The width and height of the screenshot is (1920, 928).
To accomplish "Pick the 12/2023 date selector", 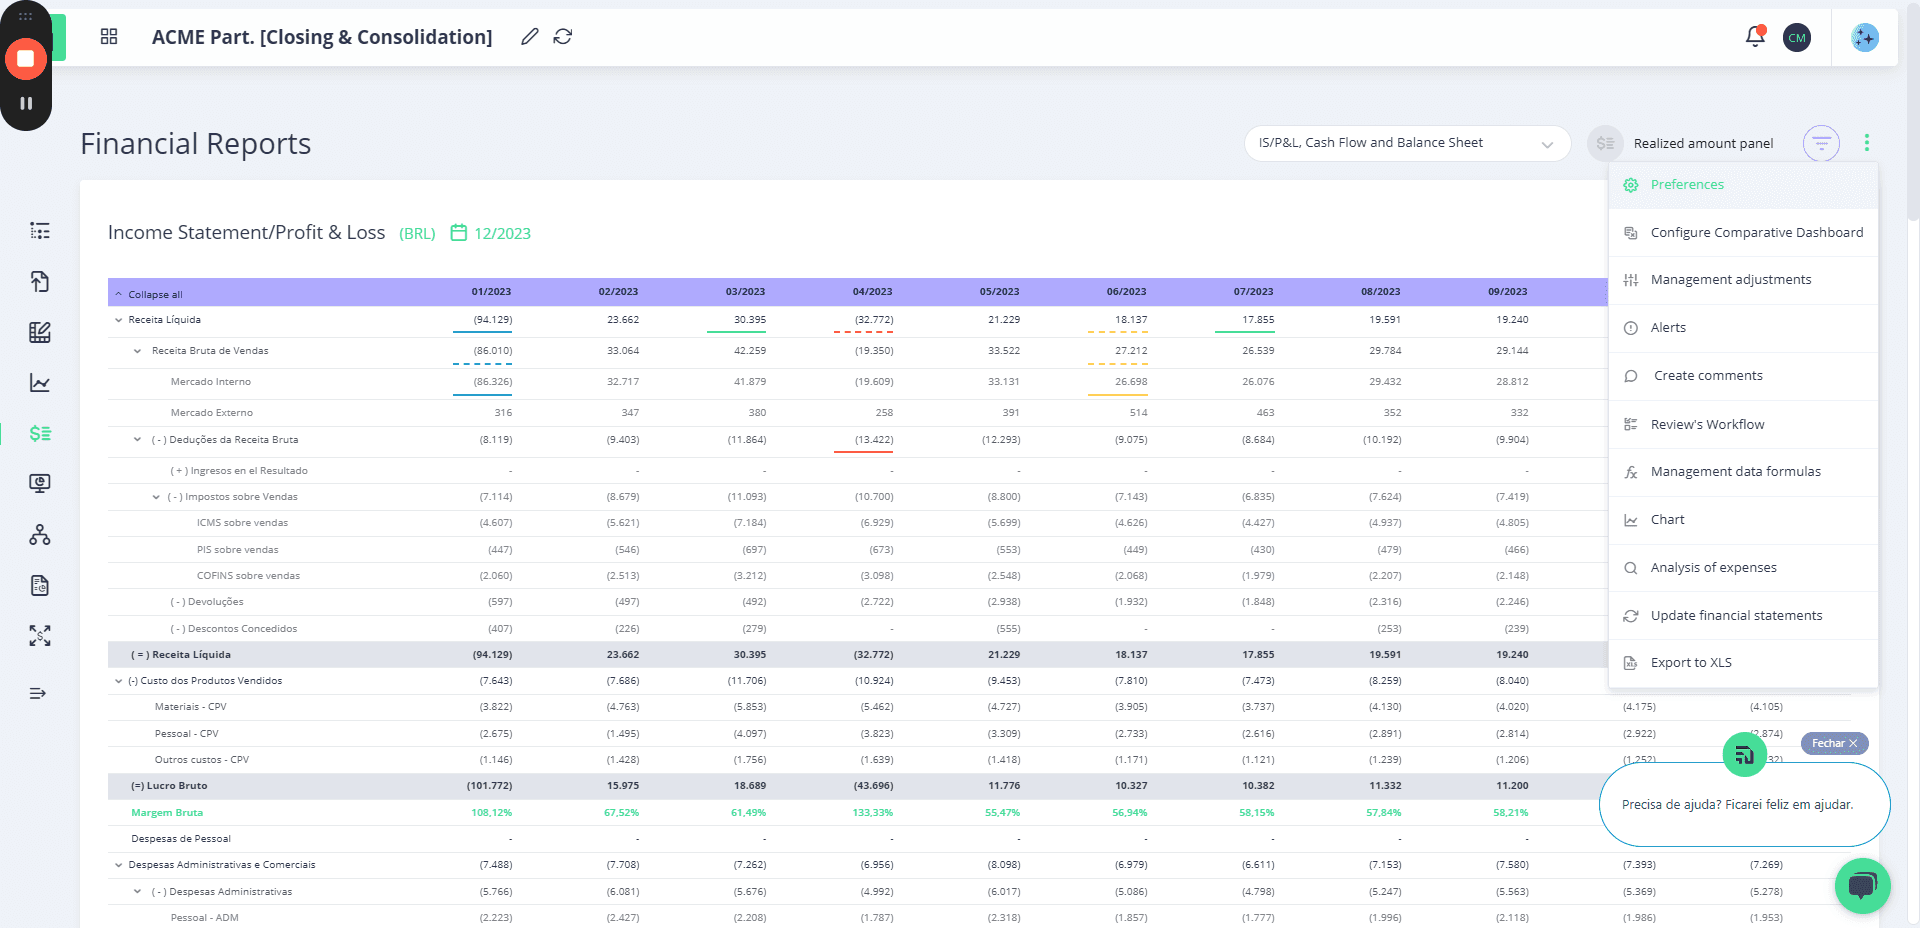I will tap(491, 233).
